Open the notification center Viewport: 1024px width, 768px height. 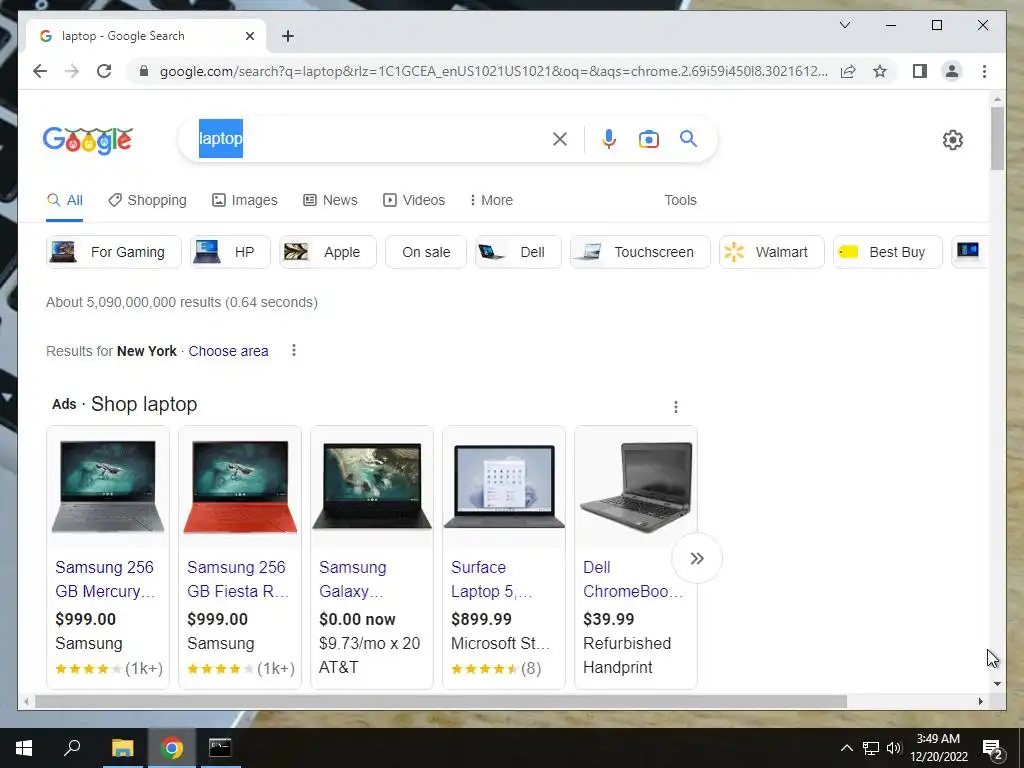click(993, 749)
